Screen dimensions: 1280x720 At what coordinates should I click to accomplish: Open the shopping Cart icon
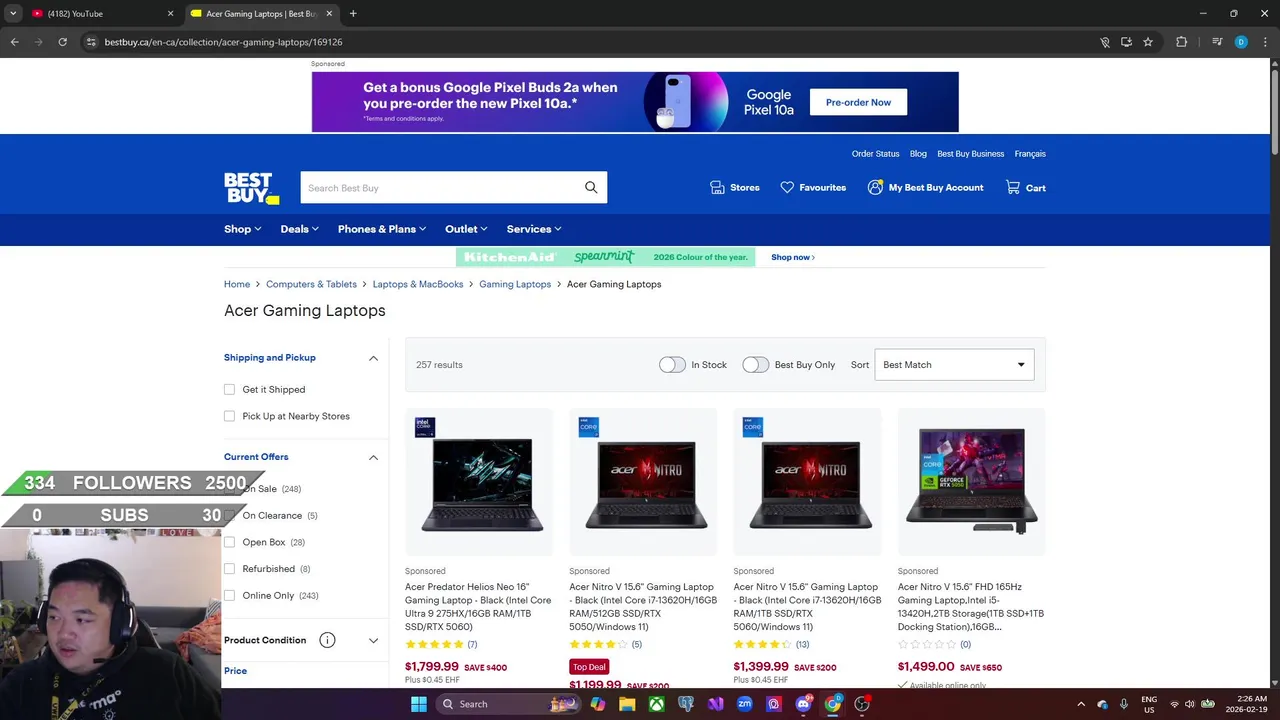pos(1013,187)
